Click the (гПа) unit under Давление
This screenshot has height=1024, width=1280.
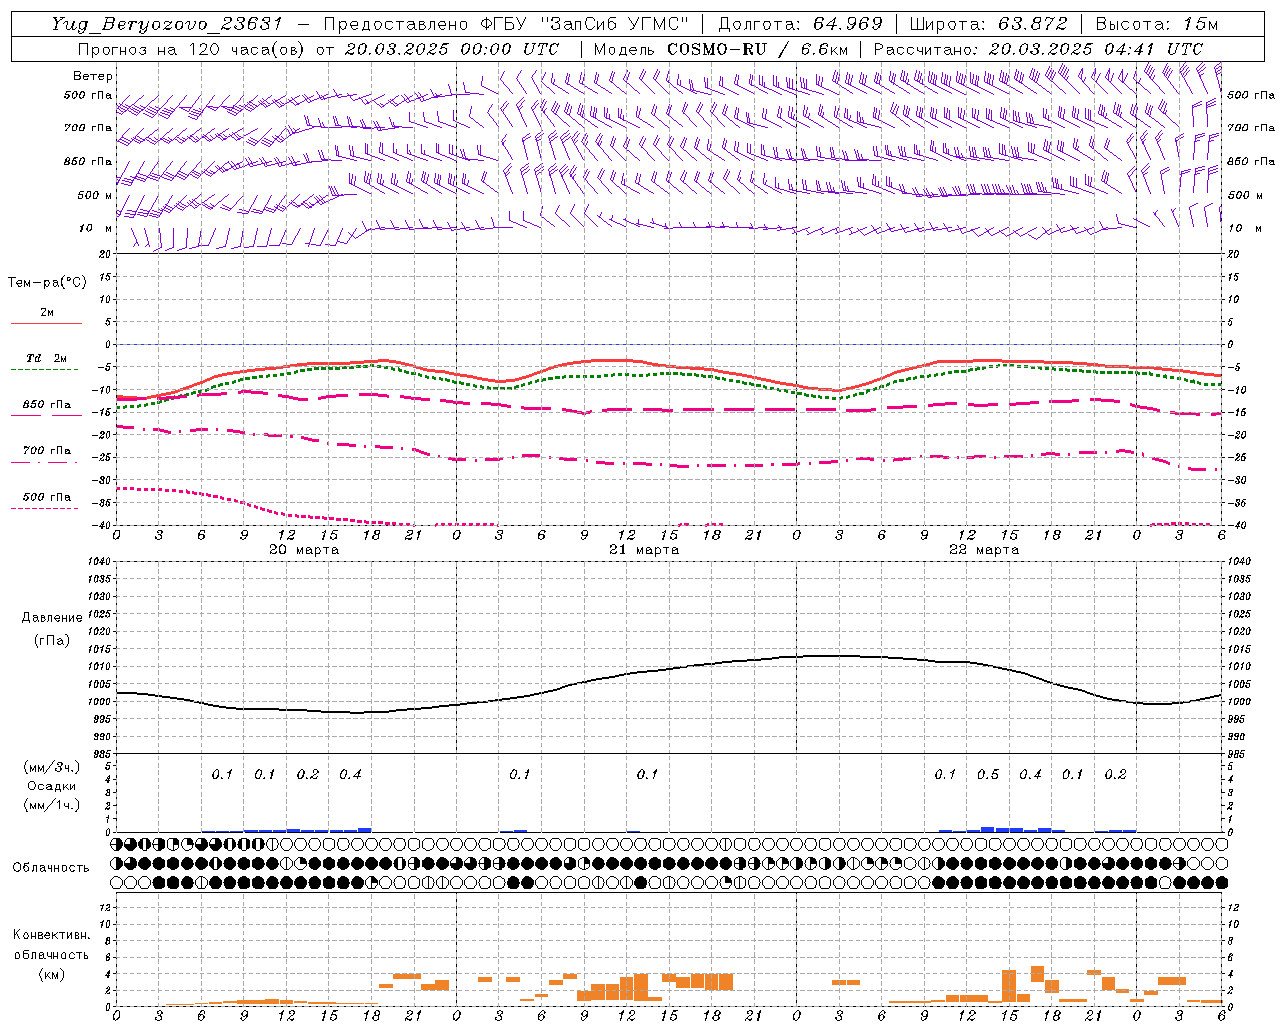coord(52,640)
